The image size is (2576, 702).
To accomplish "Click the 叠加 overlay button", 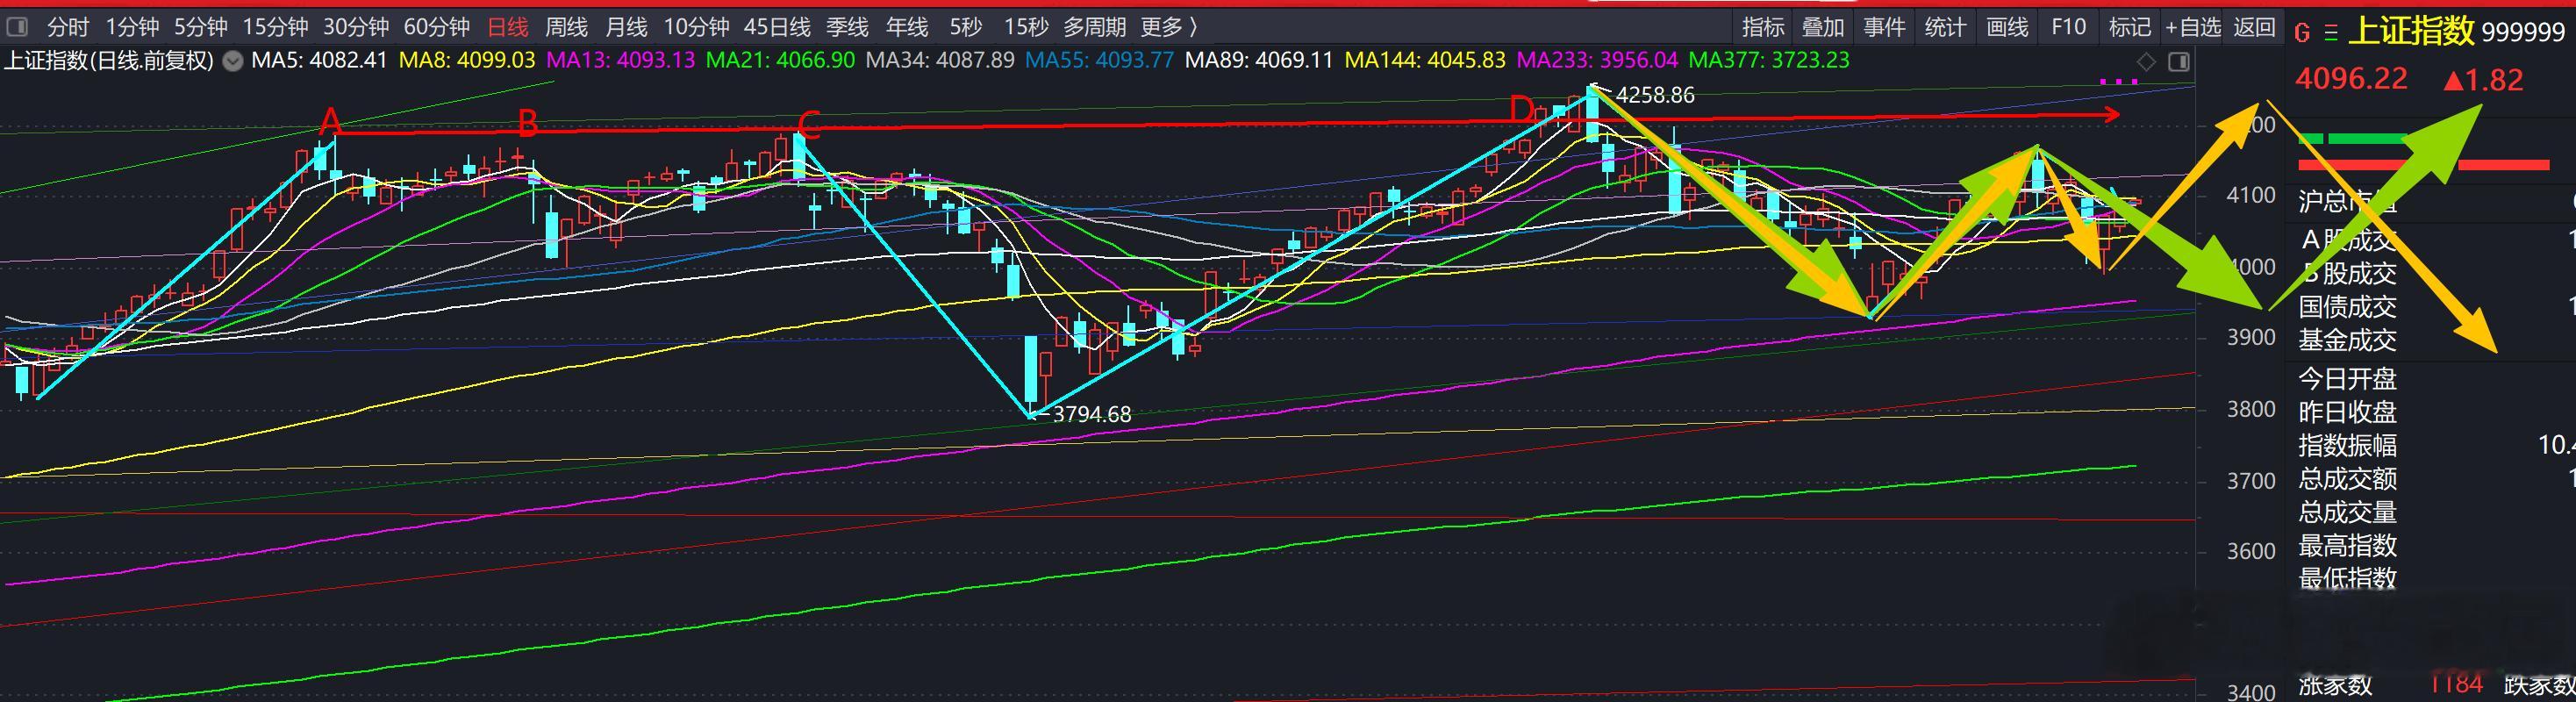I will click(x=1823, y=27).
